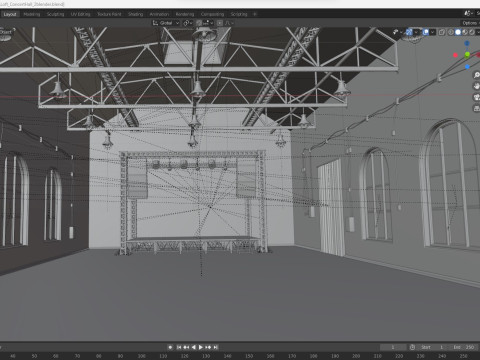Toggle proportional editing button
The image size is (480, 360).
coord(220,23)
